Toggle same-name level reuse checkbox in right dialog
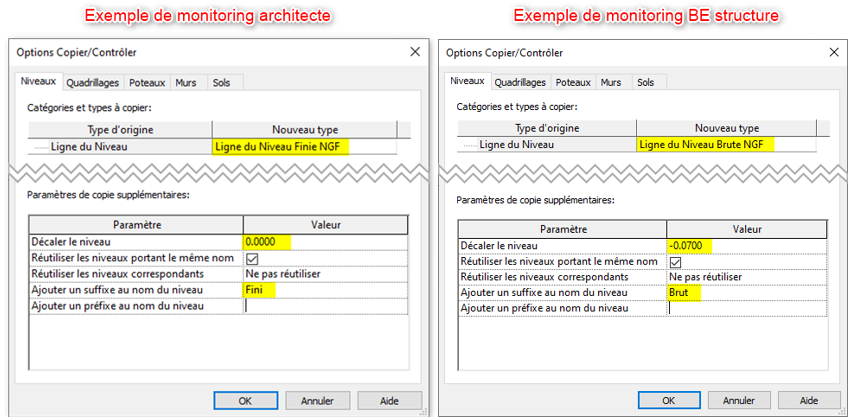The image size is (853, 420). coord(675,261)
